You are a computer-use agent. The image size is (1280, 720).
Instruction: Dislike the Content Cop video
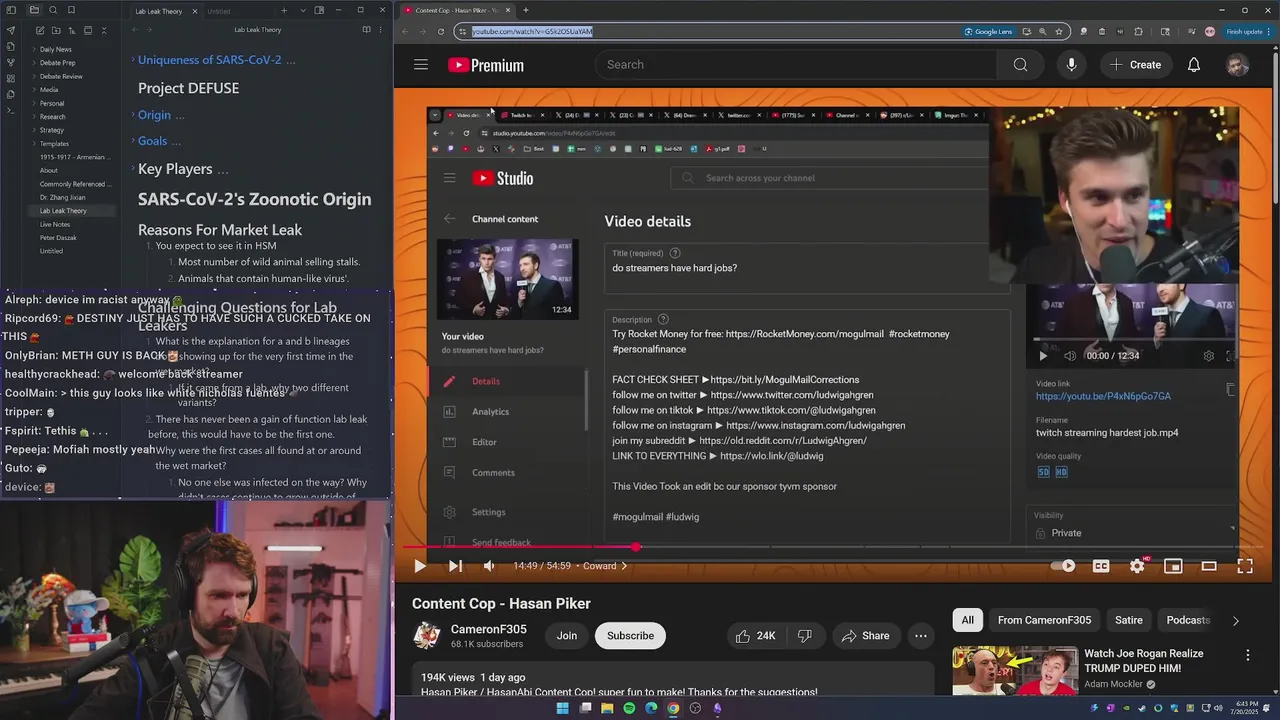(x=804, y=636)
